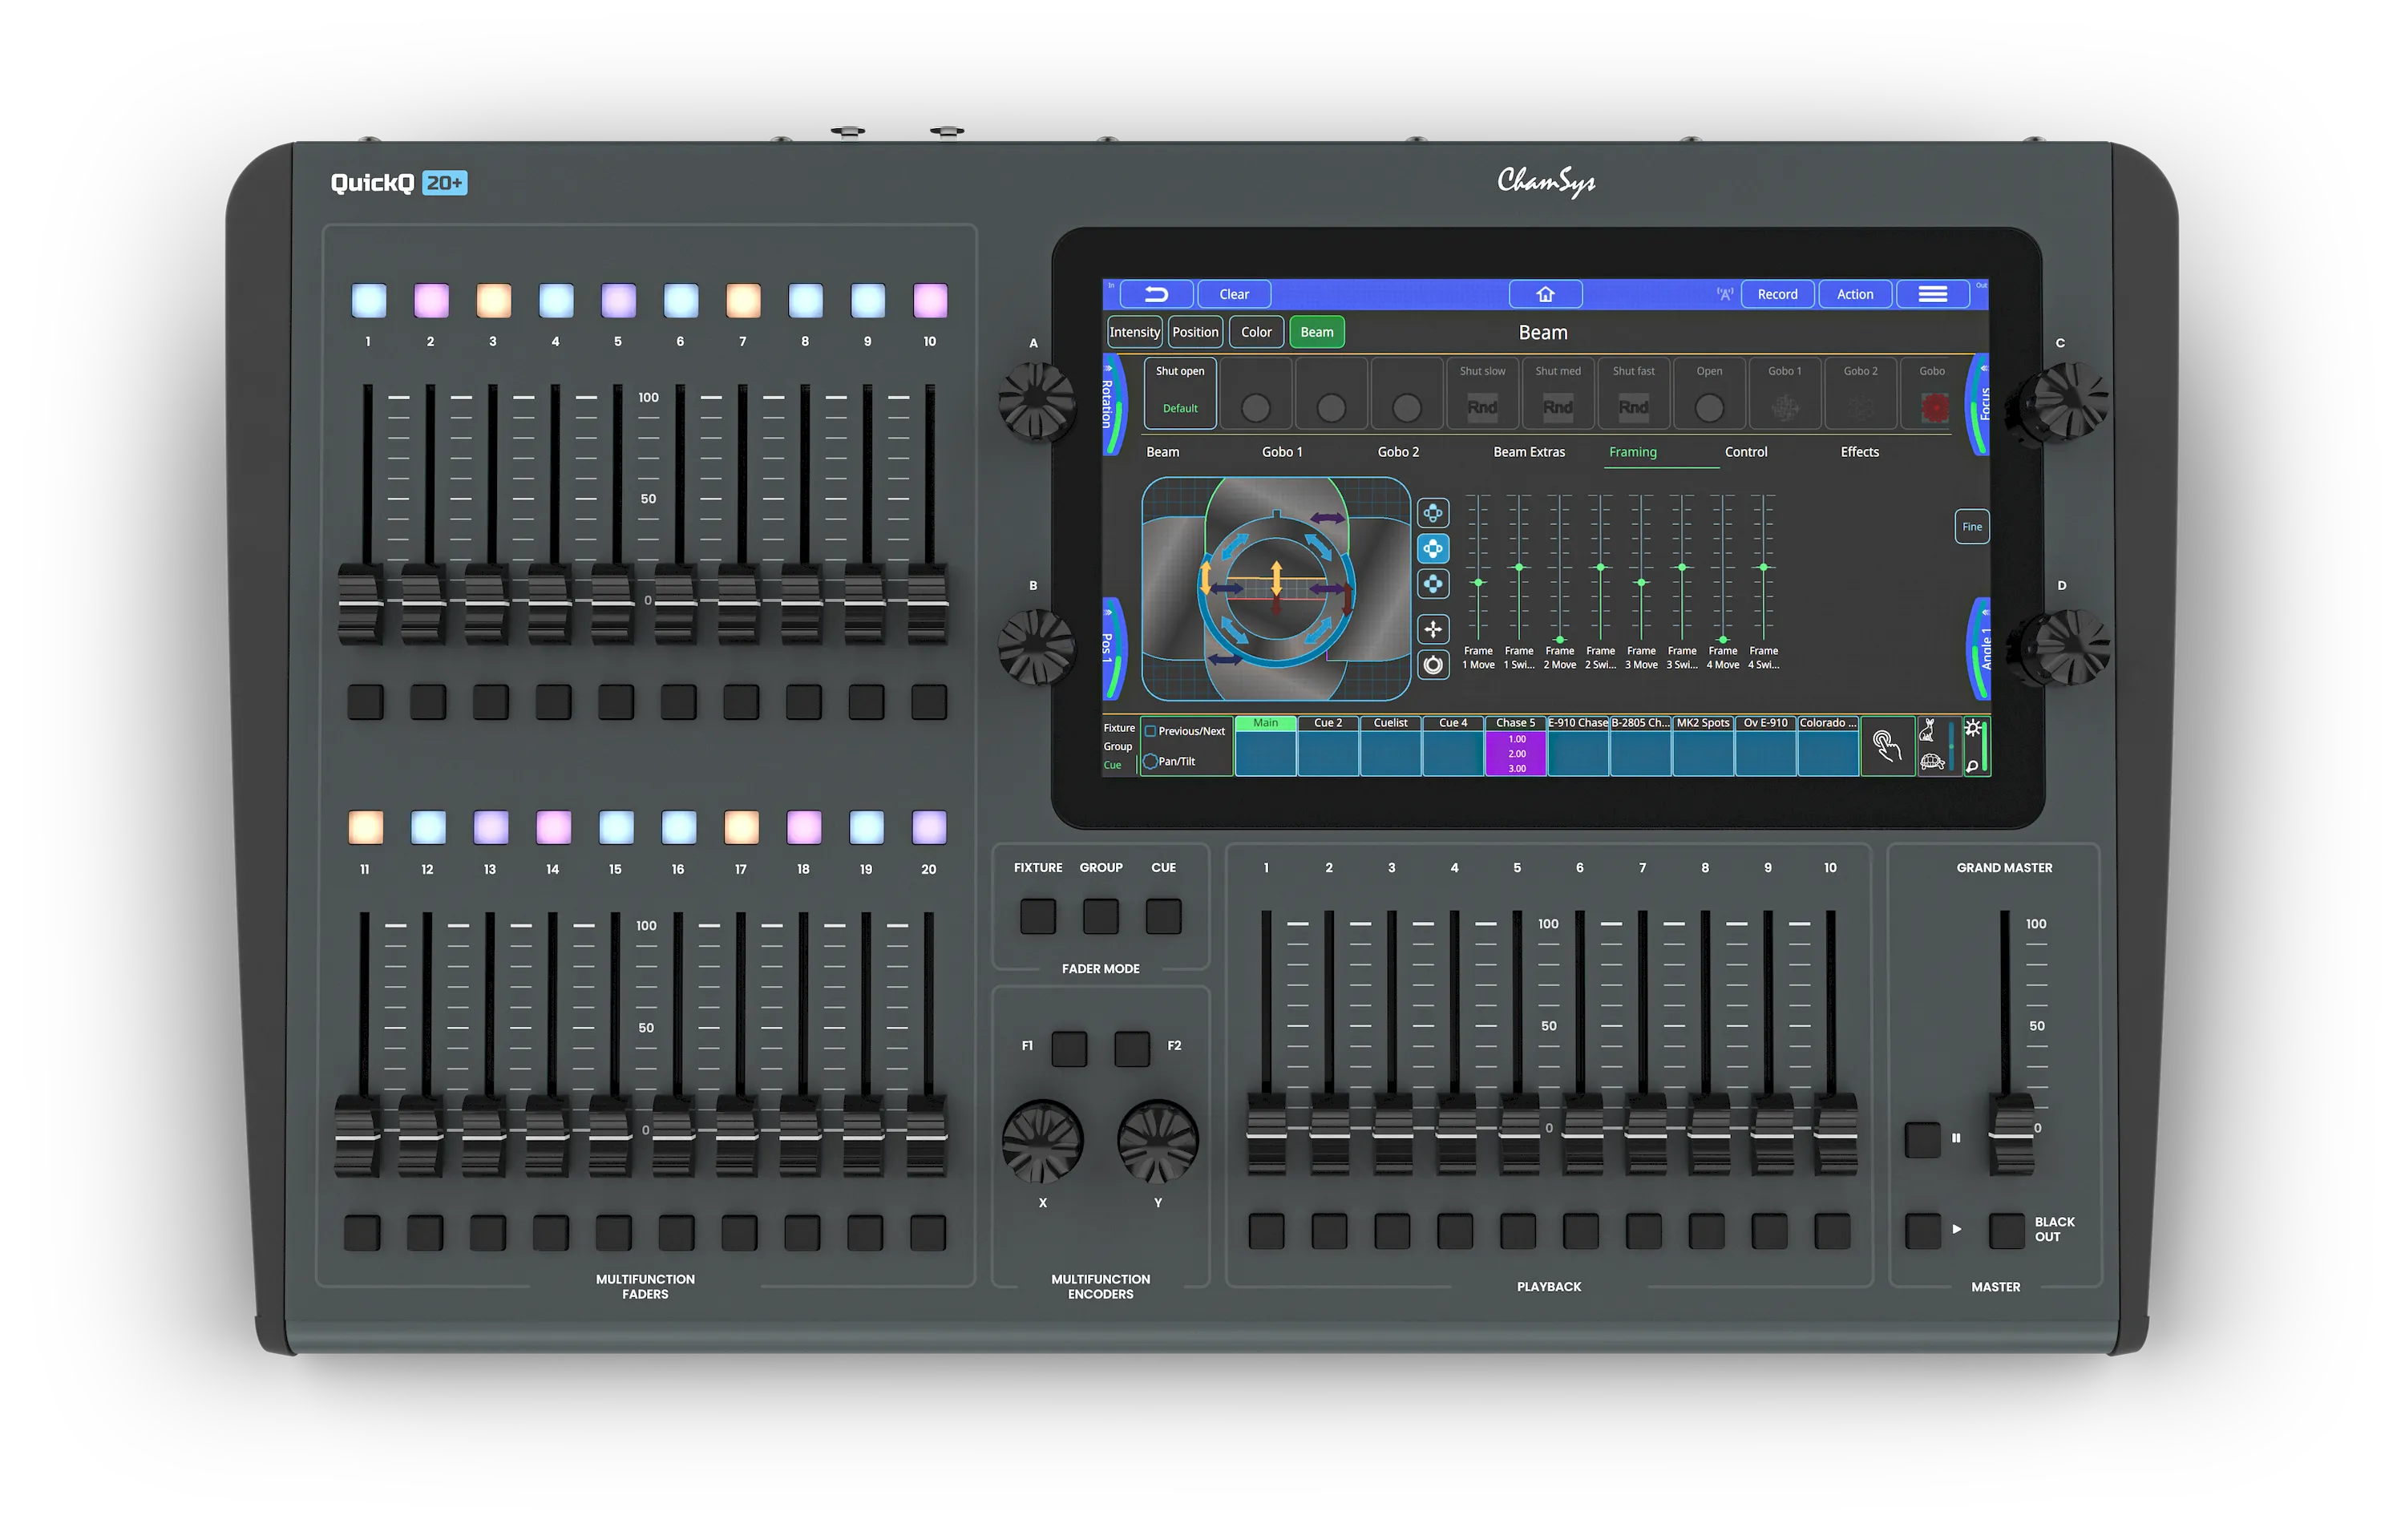Open the Gobo 1 sub-tab
This screenshot has width=2405, height=1540.
pos(1281,452)
